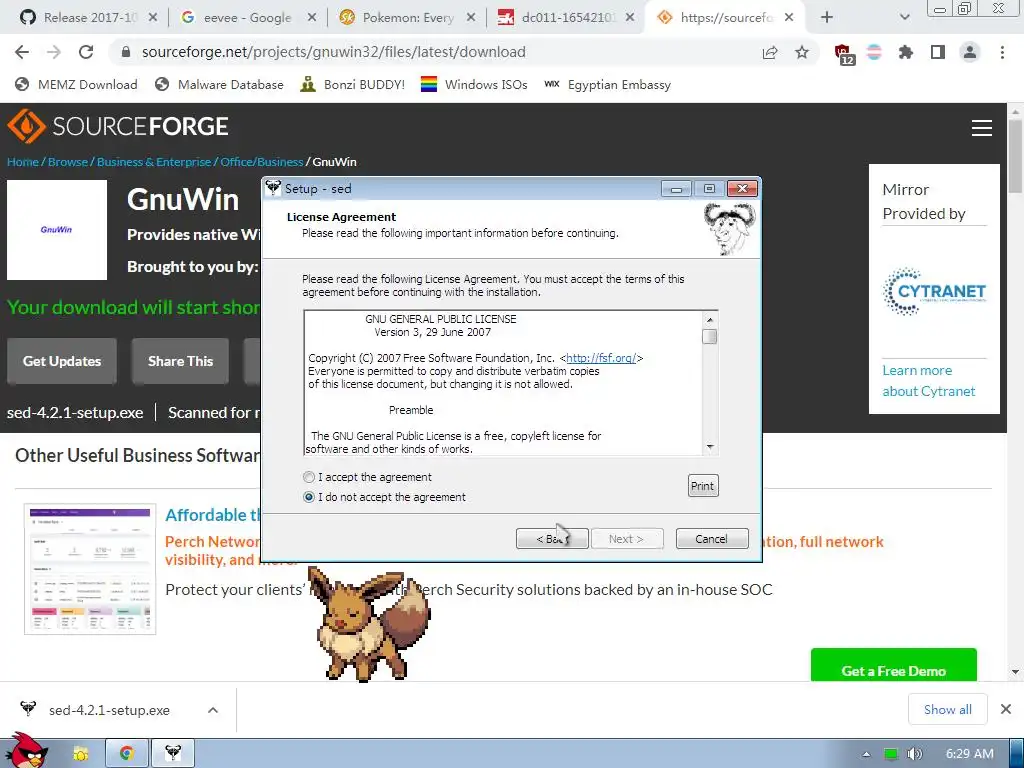
Task: Click the SourceForge logo
Action: 118,126
